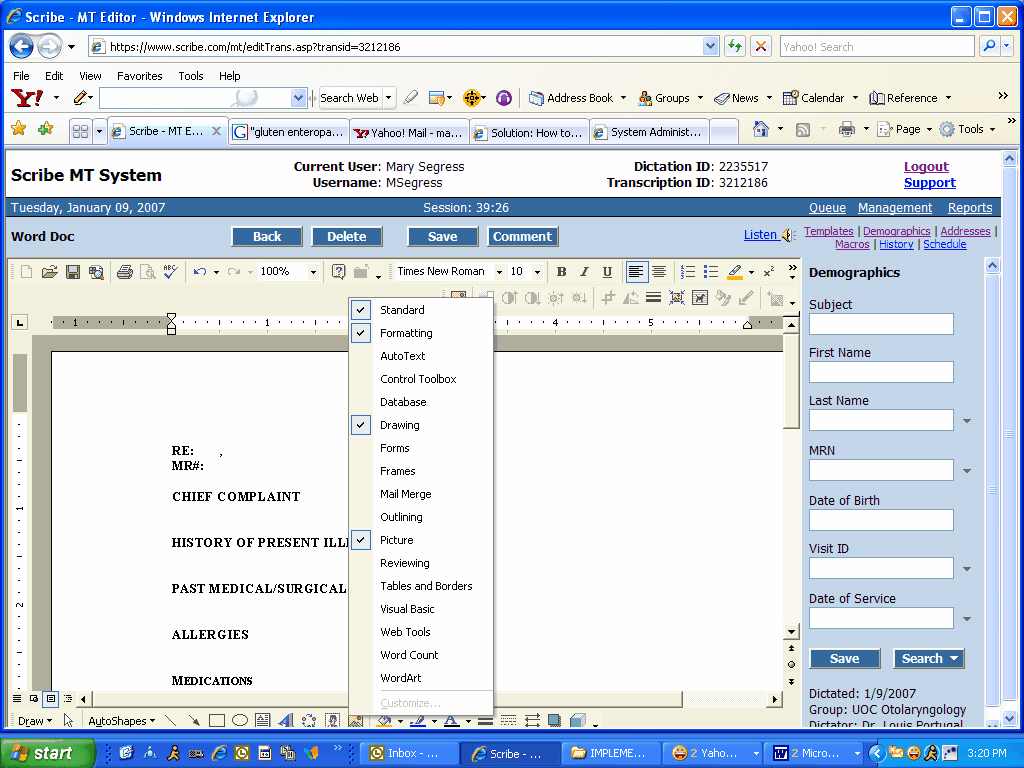The width and height of the screenshot is (1024, 768).
Task: Click the IE Stop button
Action: click(x=761, y=46)
